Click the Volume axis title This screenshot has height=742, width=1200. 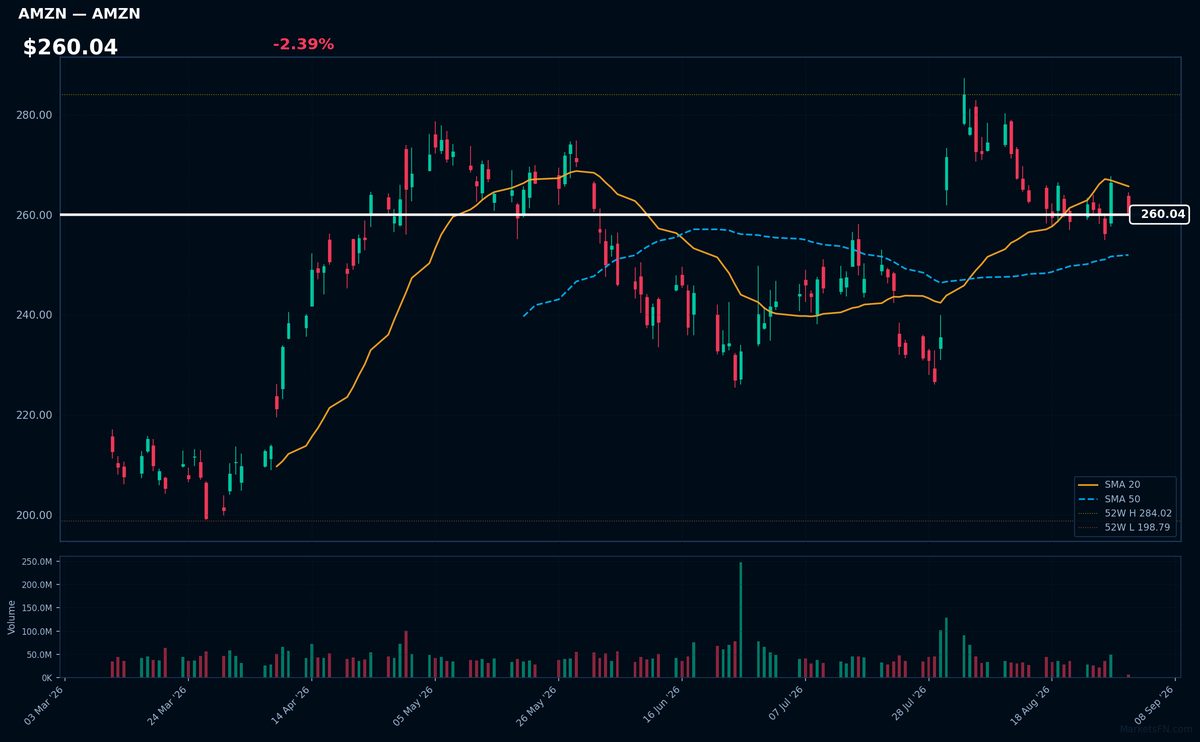(11, 617)
